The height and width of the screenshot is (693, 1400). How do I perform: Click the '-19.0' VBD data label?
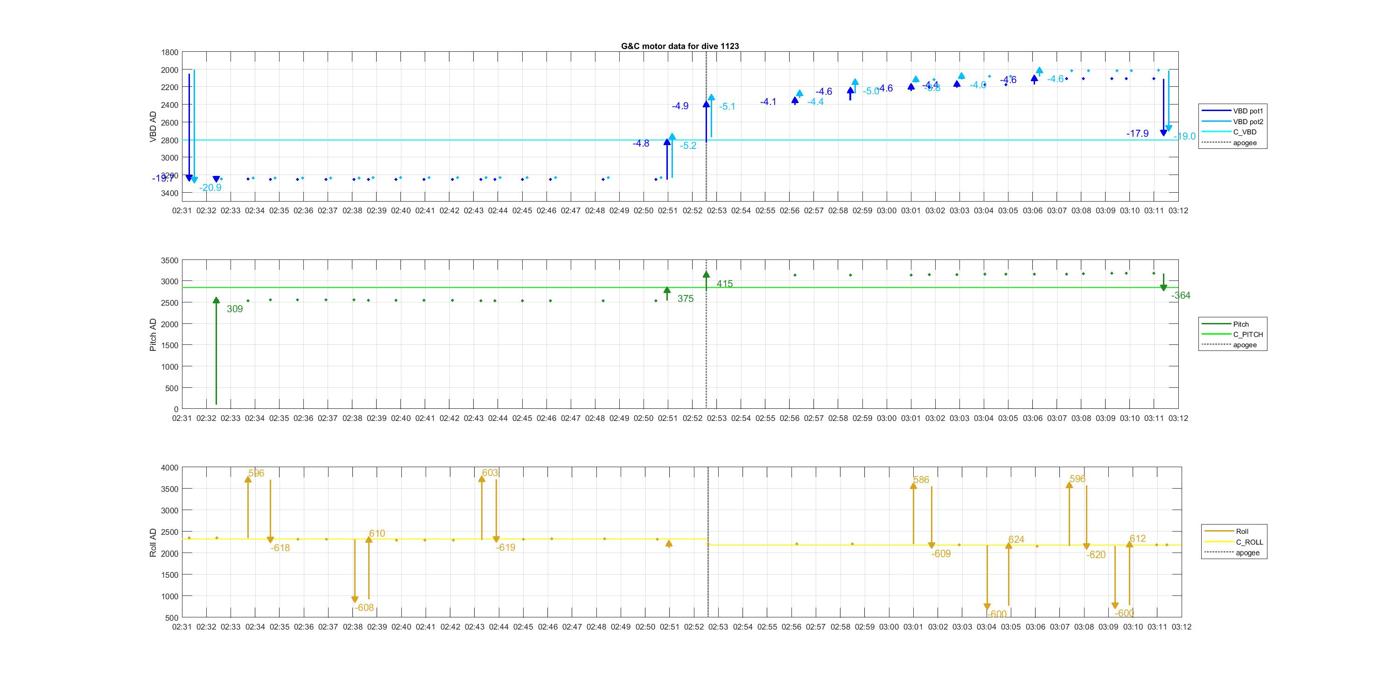point(1185,137)
